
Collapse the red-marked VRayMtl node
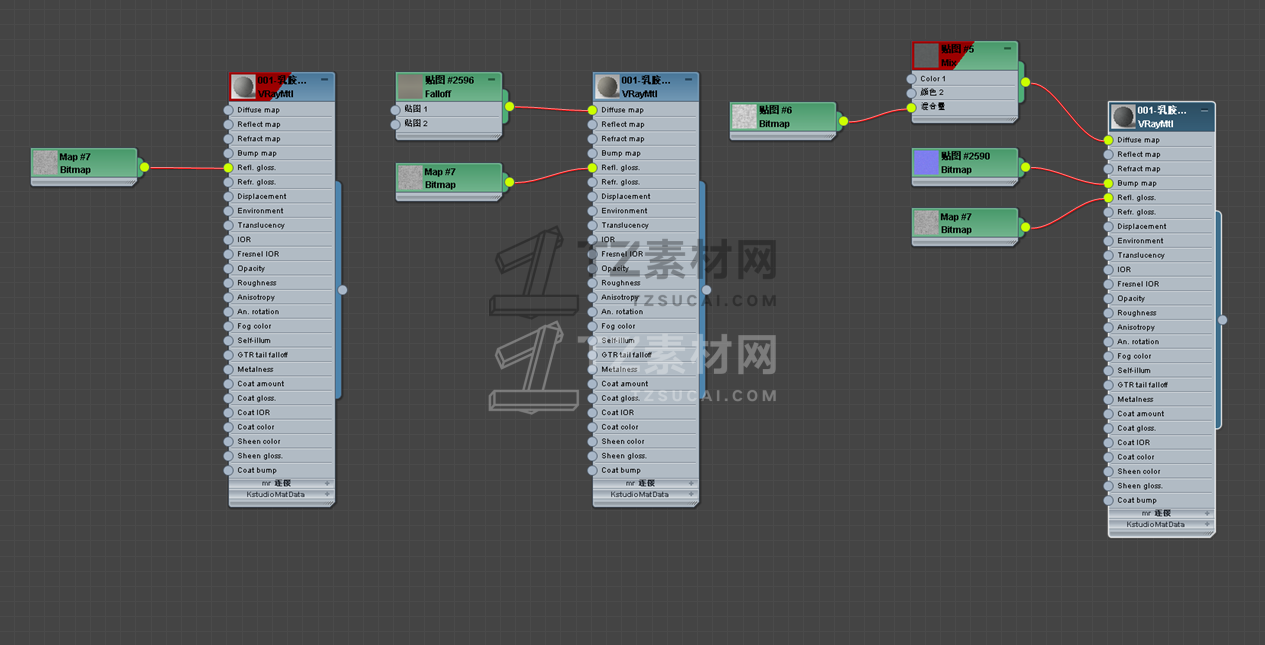click(324, 80)
